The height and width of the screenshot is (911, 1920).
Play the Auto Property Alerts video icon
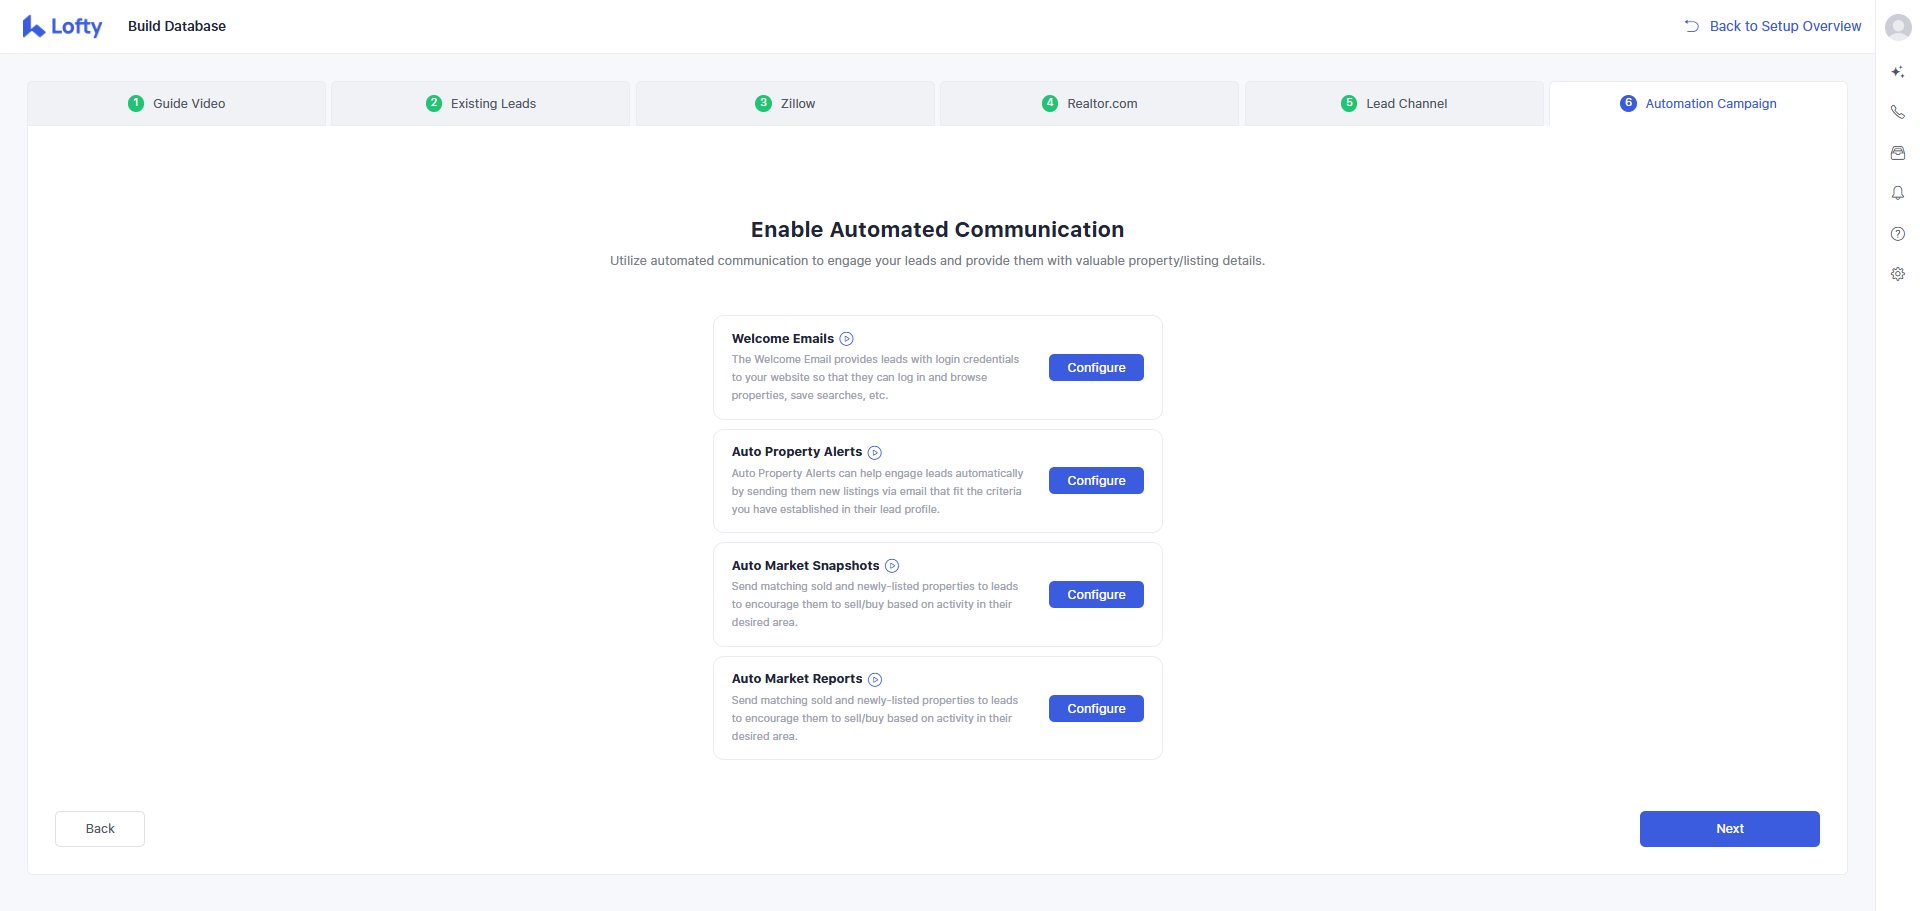click(x=874, y=453)
